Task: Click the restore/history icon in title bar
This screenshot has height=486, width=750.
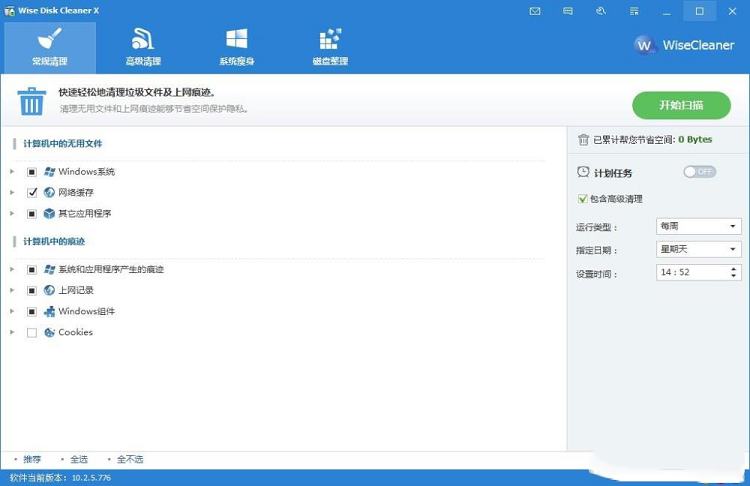Action: coord(601,11)
